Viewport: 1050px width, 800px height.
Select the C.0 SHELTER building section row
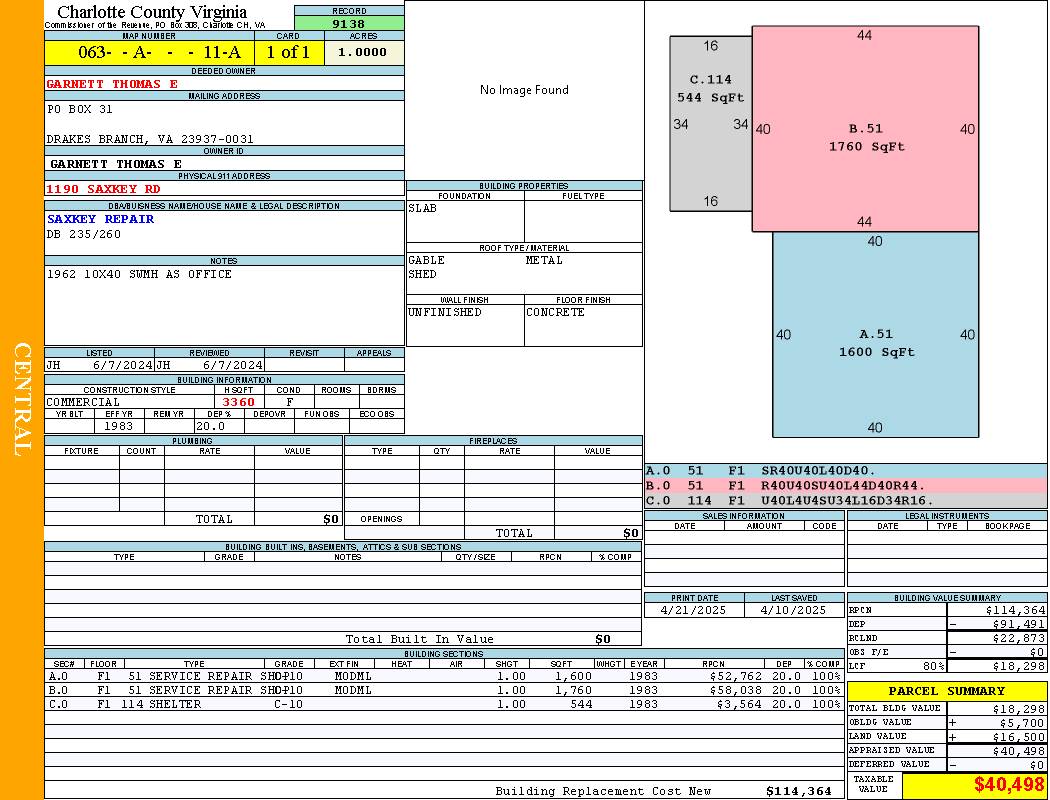pos(443,704)
